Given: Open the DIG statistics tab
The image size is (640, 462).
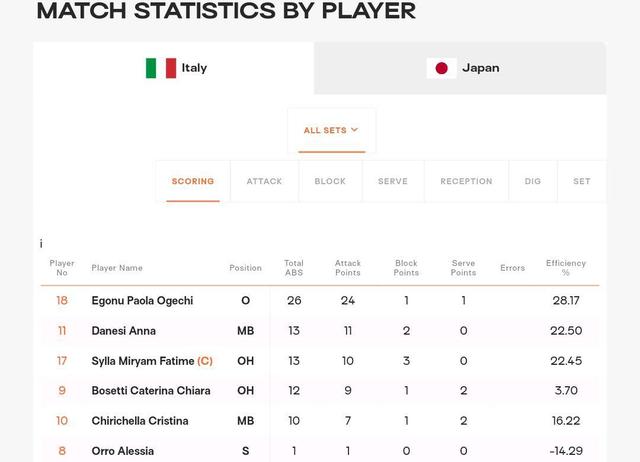Looking at the screenshot, I should pyautogui.click(x=533, y=181).
